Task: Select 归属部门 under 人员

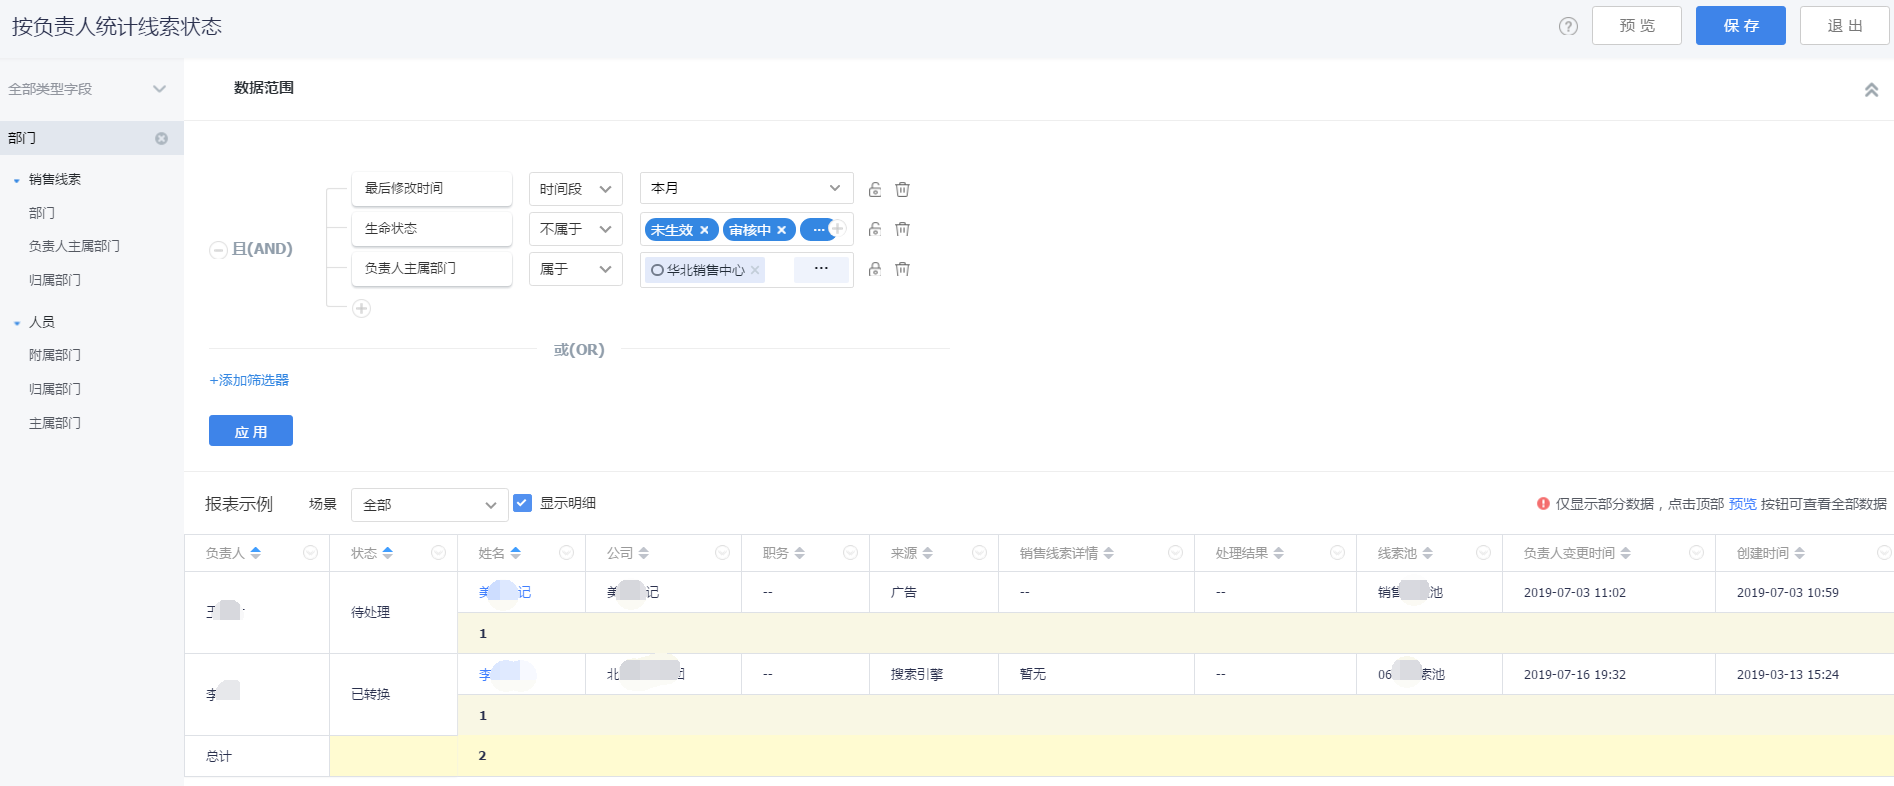Action: (55, 389)
